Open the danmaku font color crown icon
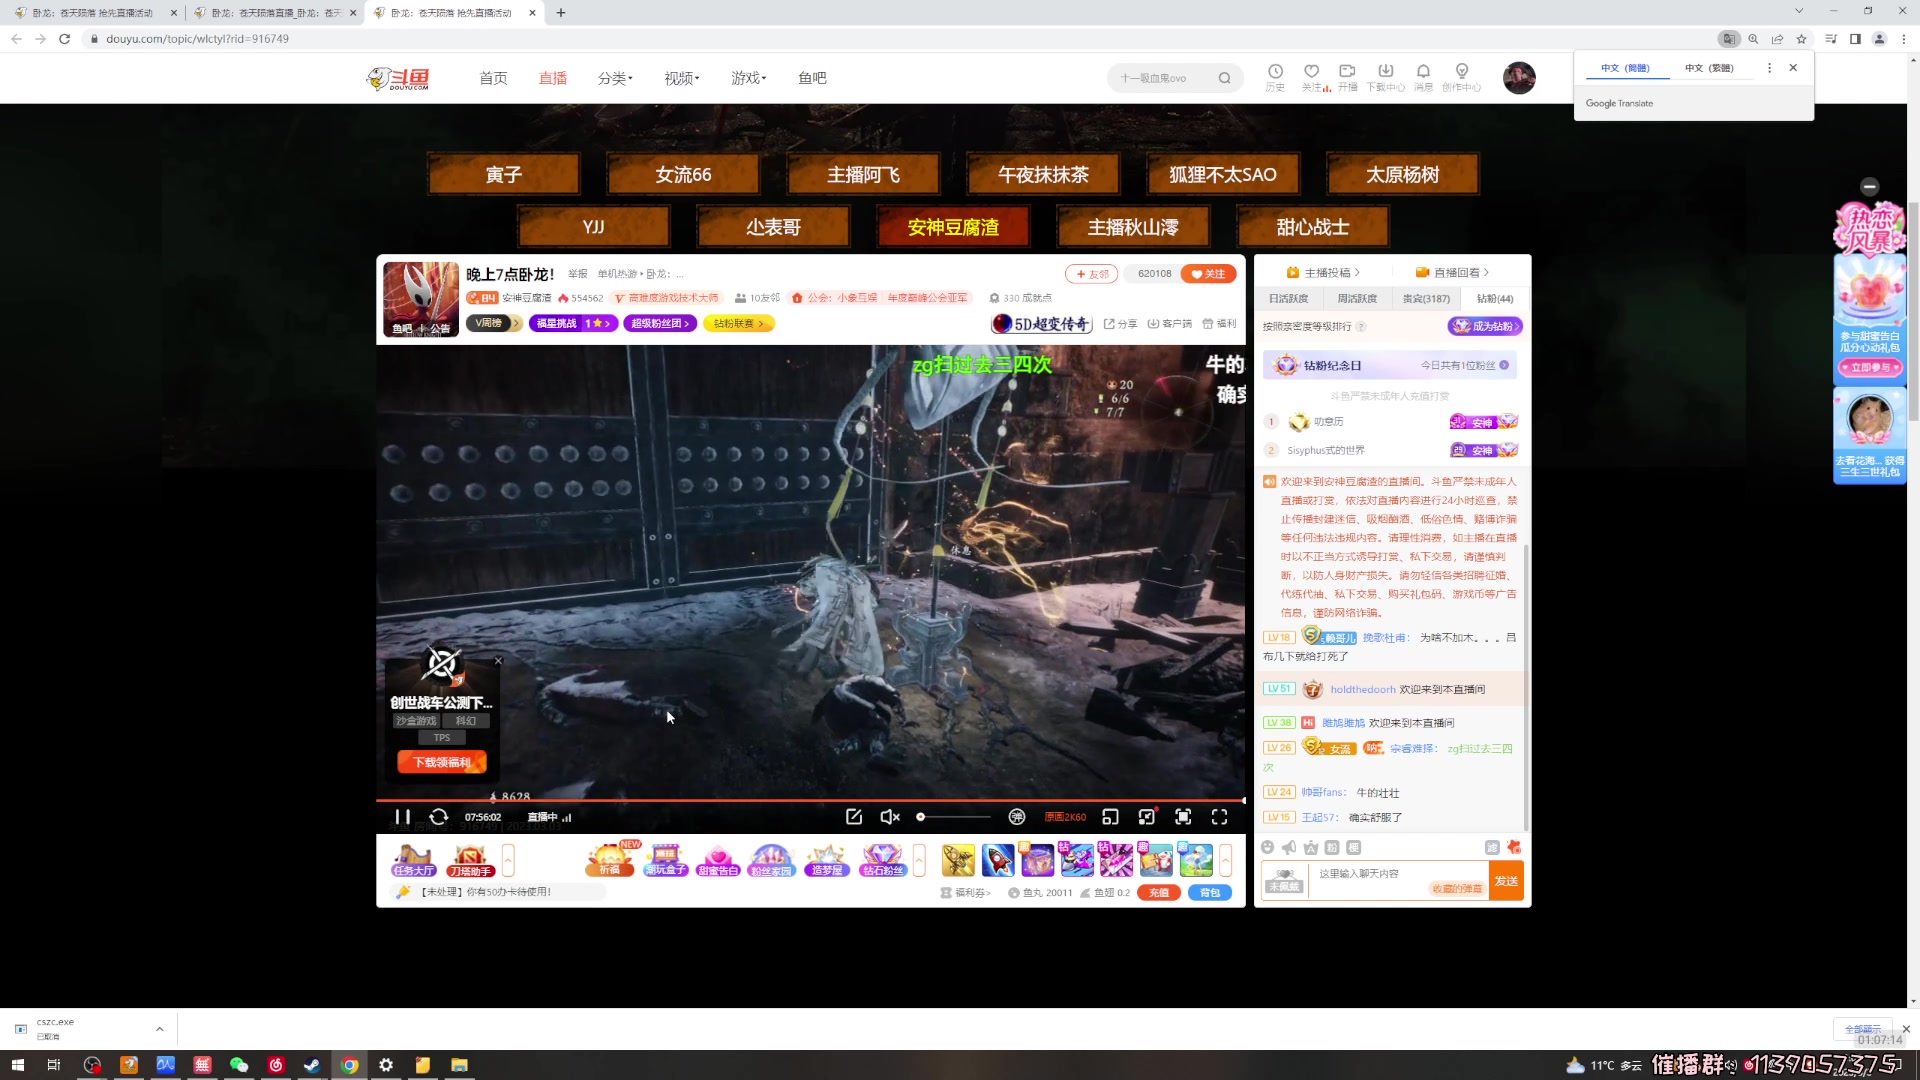 1311,847
